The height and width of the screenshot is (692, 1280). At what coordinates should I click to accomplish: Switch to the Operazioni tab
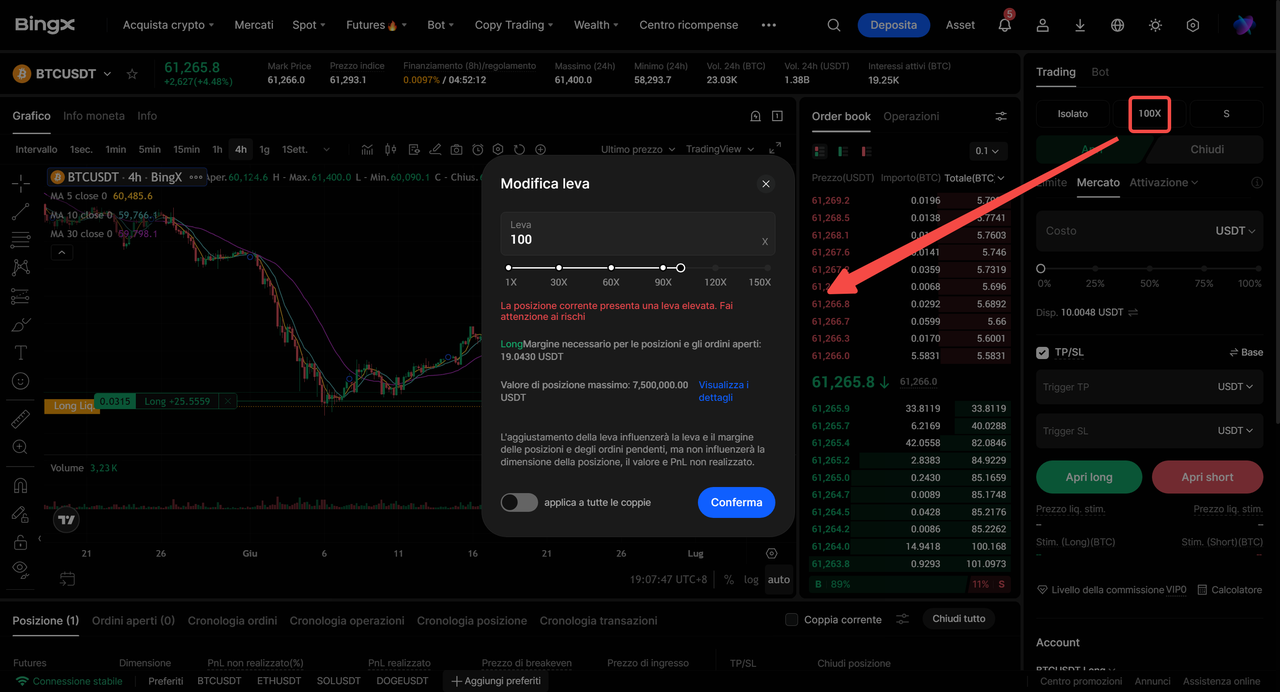pos(911,116)
